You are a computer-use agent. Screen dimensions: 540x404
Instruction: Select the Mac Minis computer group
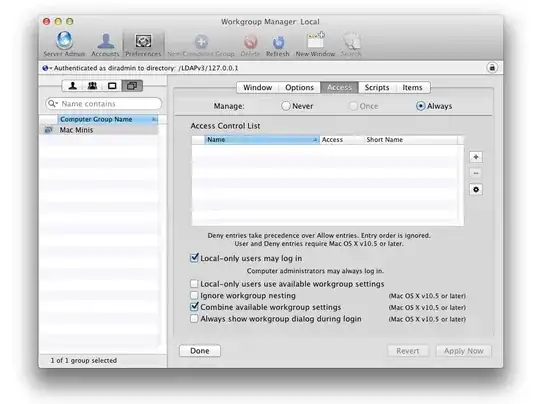99,130
